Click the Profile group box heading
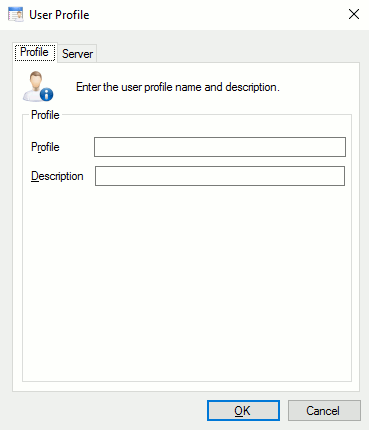369x430 pixels. 45,115
